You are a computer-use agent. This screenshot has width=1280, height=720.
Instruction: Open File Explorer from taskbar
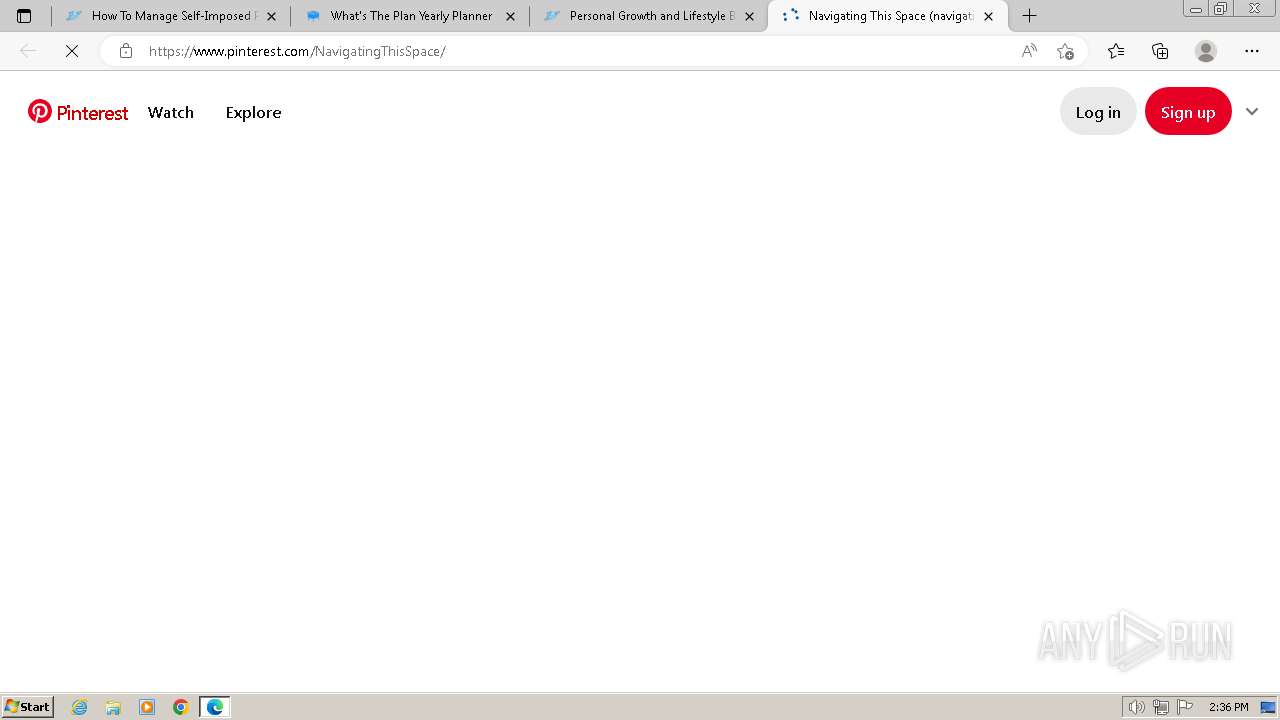(x=113, y=707)
